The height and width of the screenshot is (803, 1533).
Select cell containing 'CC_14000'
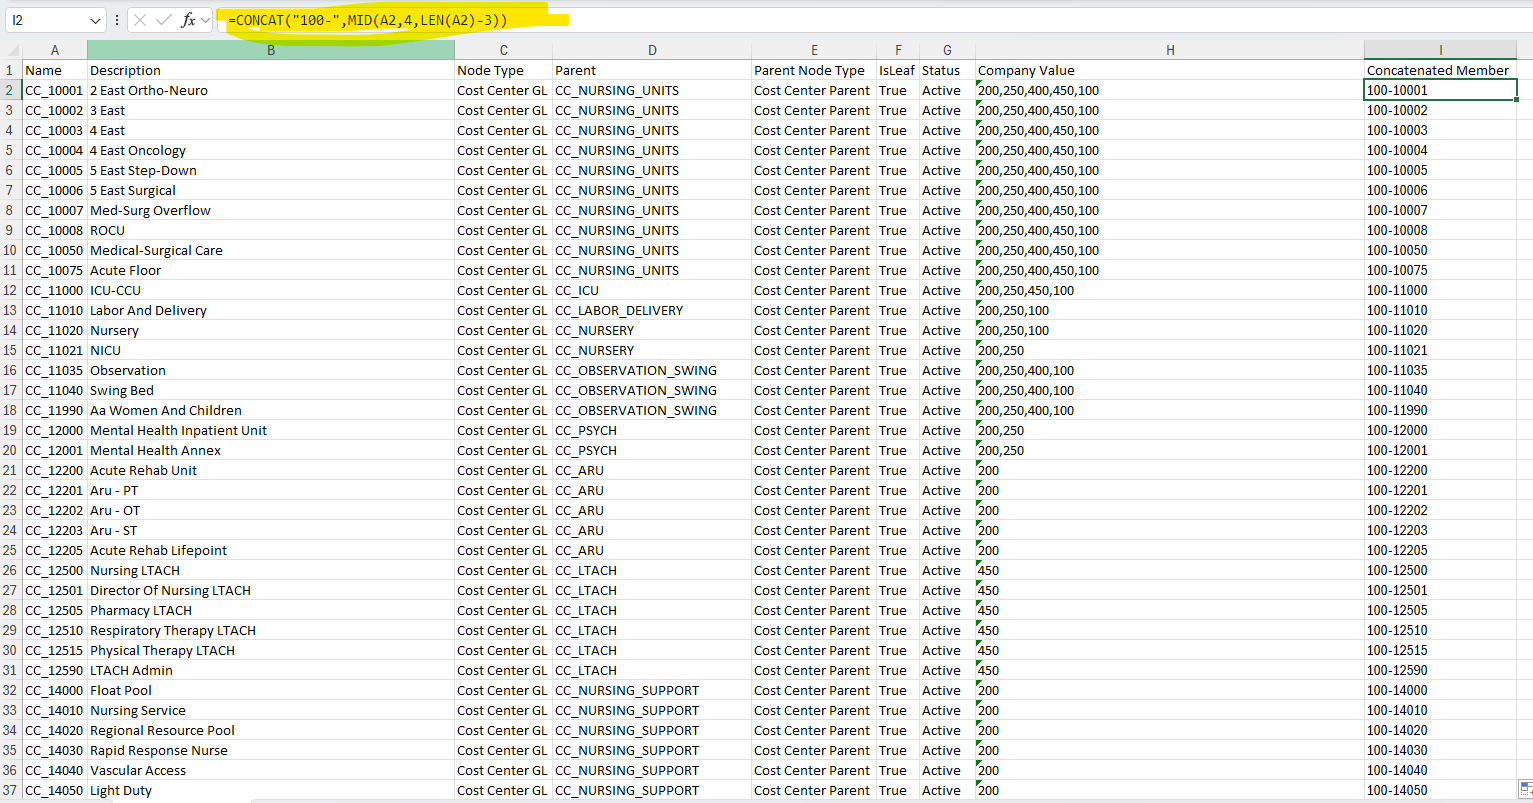pos(54,690)
